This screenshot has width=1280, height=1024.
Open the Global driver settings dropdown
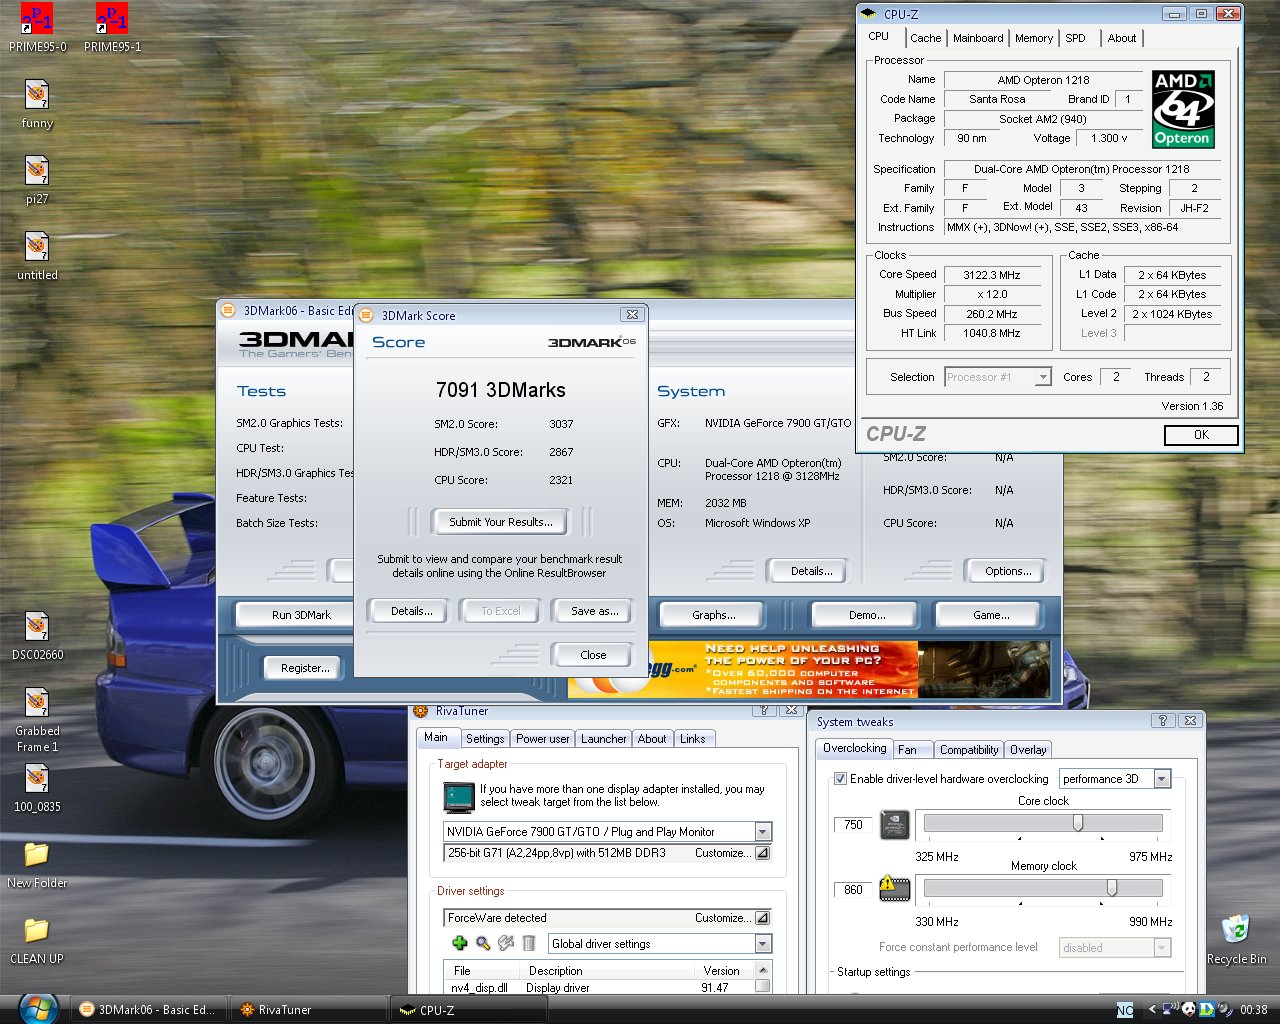[763, 943]
